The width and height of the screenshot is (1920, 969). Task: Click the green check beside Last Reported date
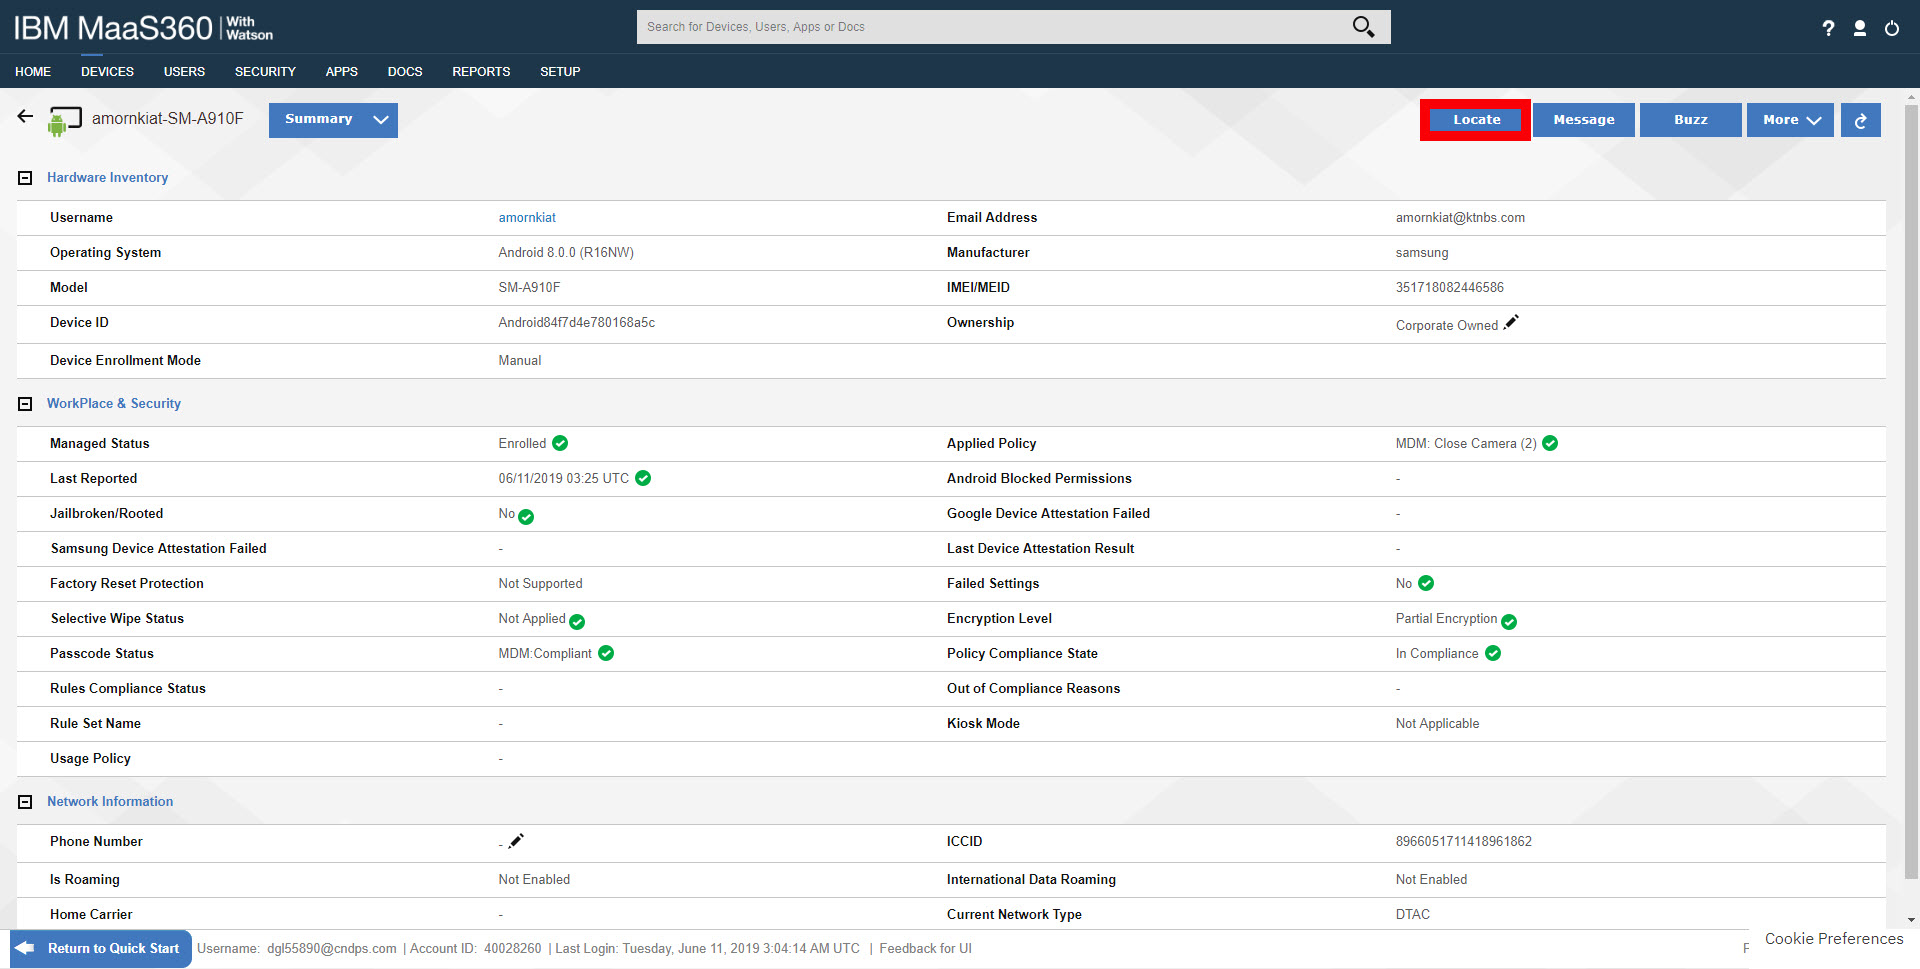click(643, 478)
